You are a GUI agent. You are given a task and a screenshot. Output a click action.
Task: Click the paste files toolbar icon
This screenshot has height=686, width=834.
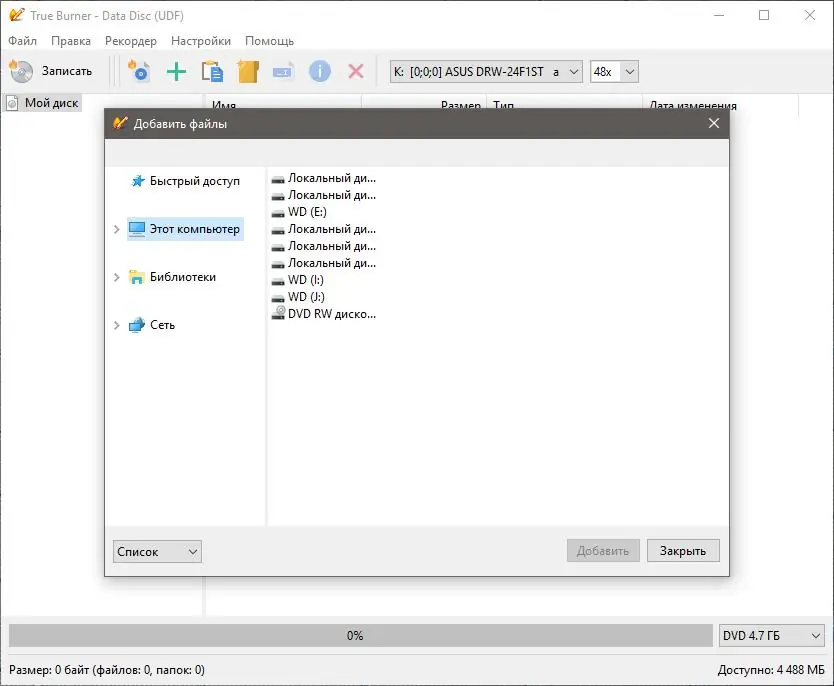[211, 71]
